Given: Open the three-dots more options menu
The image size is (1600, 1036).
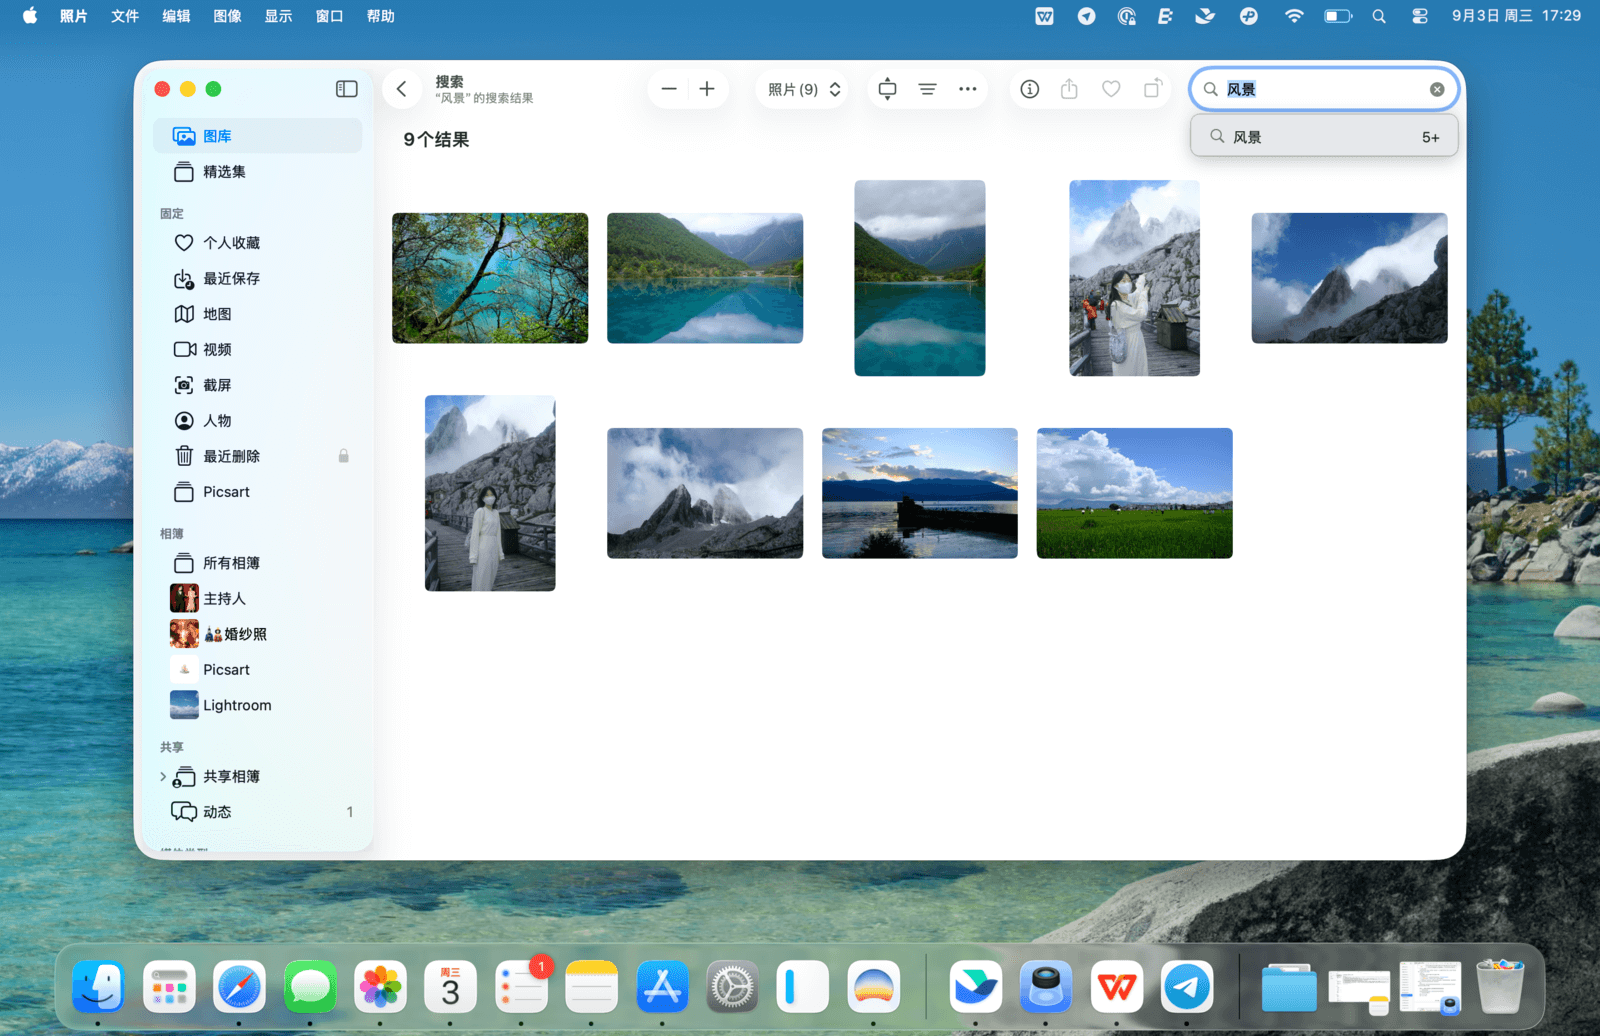Looking at the screenshot, I should [967, 89].
